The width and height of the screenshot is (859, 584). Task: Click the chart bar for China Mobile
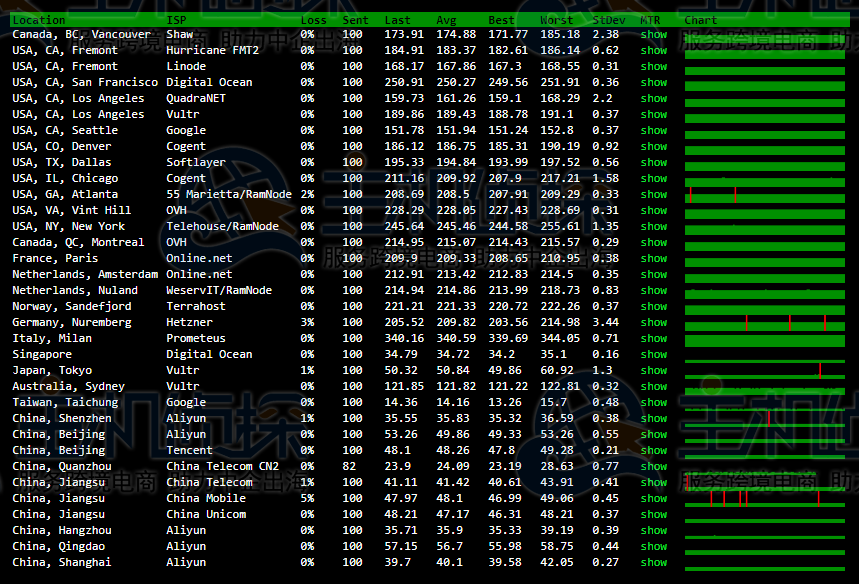764,499
